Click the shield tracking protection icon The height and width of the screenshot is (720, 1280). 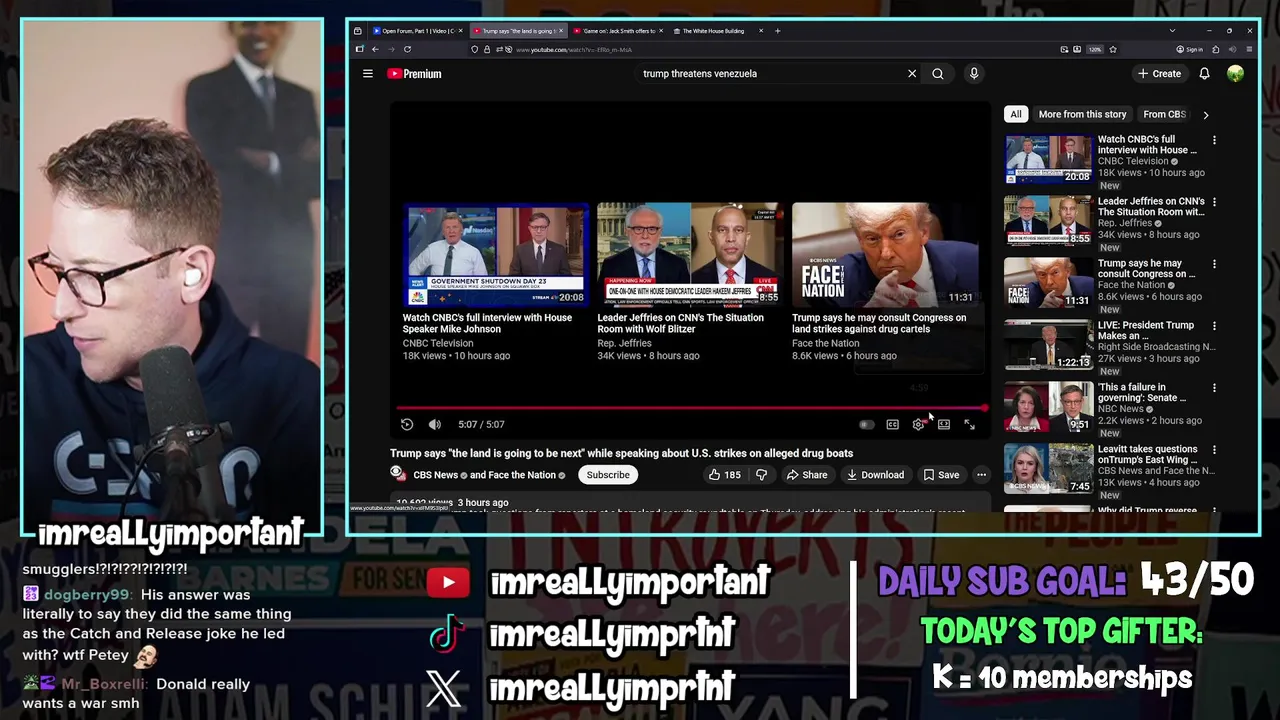coord(475,49)
